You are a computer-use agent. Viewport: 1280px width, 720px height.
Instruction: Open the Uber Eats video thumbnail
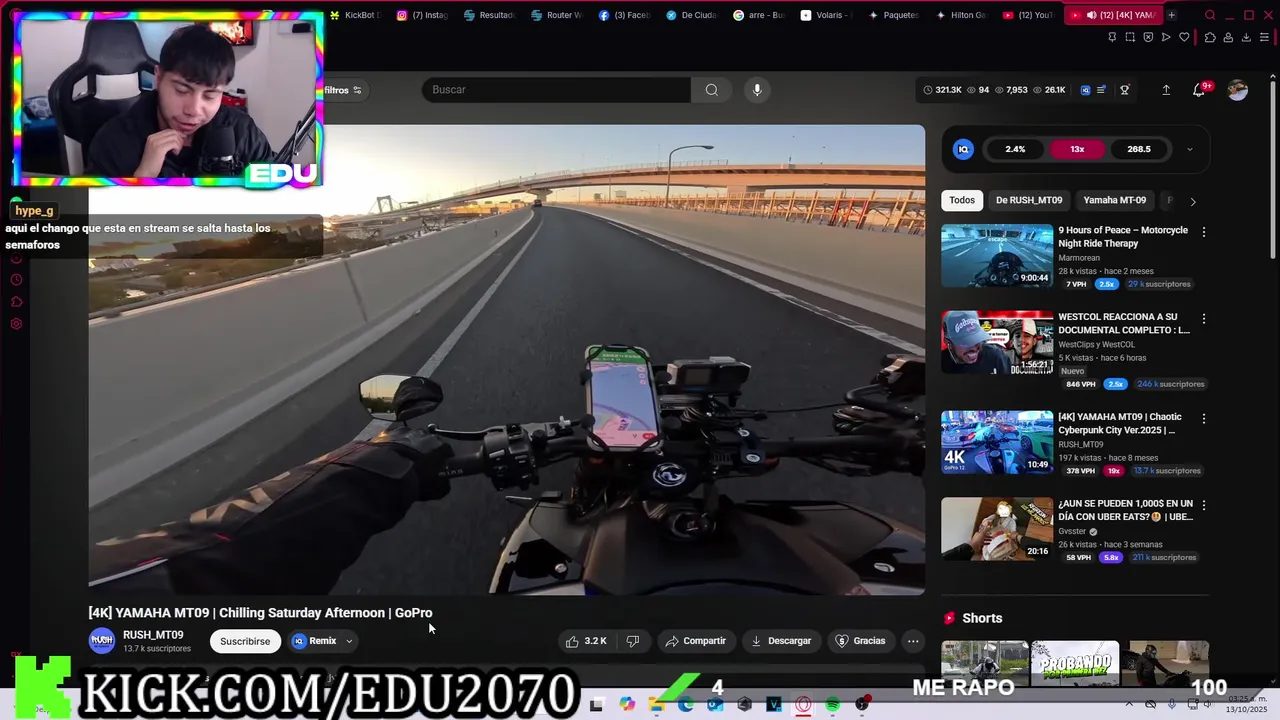(997, 529)
